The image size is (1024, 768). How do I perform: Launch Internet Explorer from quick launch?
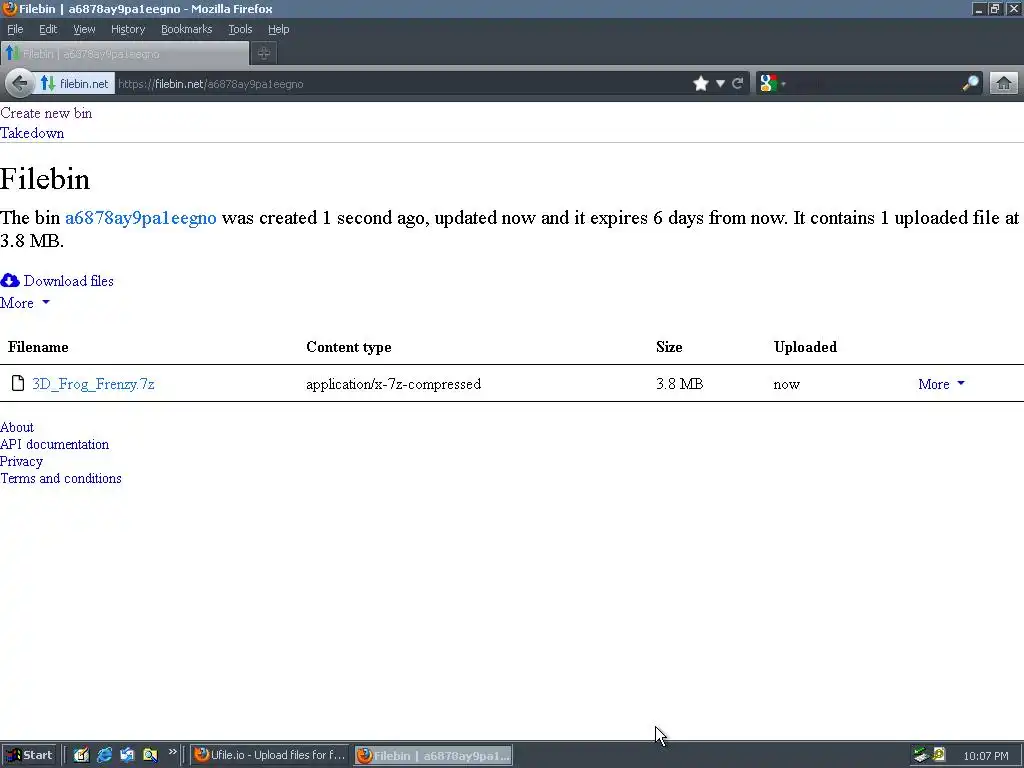104,755
